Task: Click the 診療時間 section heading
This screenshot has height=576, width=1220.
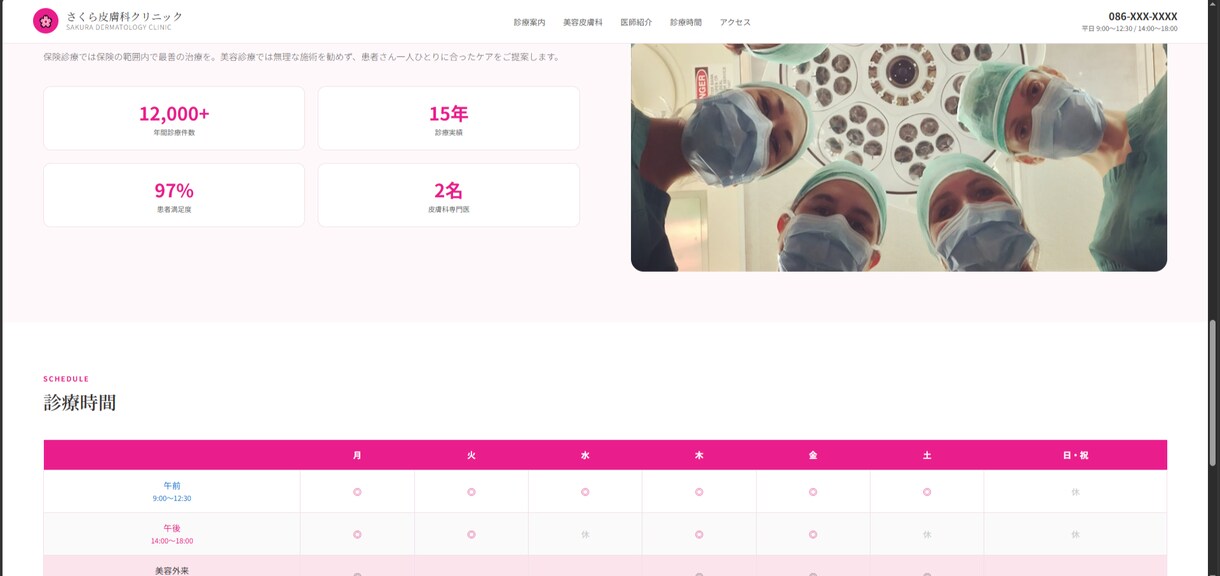Action: point(80,403)
